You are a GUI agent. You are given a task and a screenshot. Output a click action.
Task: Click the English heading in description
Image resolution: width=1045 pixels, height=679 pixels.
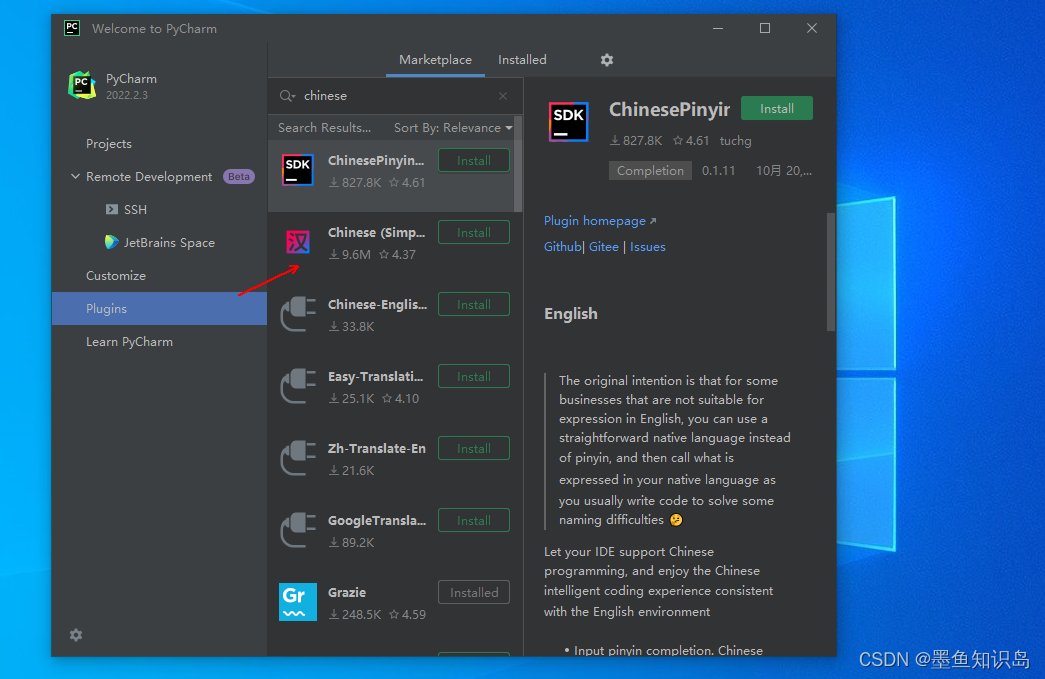pyautogui.click(x=570, y=314)
